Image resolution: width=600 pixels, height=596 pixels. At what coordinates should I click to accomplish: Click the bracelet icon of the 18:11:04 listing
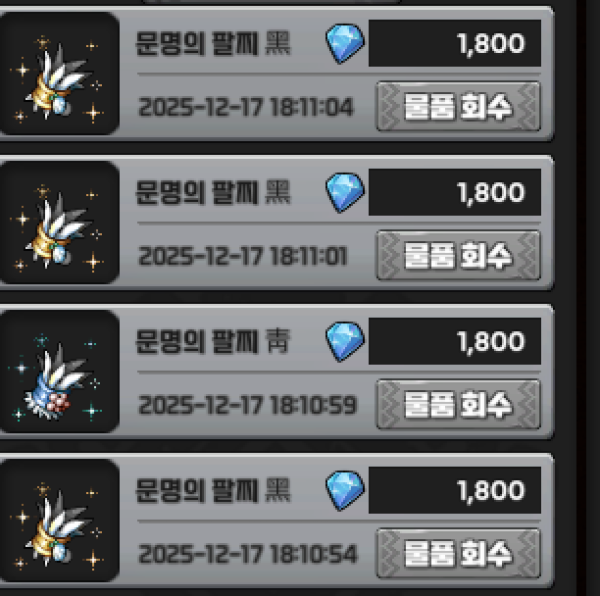pos(59,73)
